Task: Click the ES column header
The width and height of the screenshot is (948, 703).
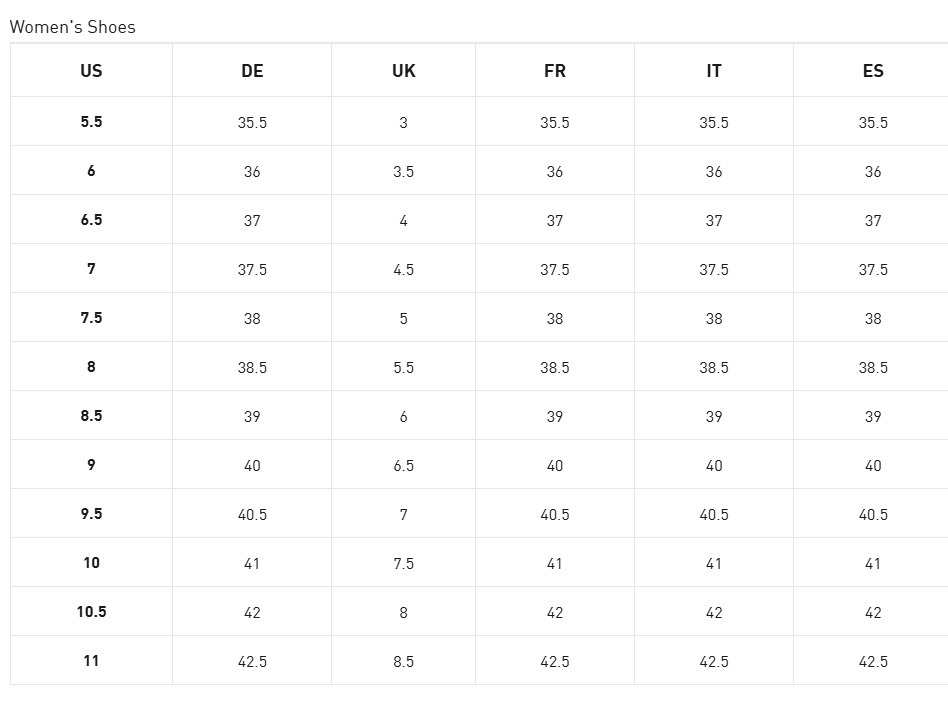Action: pyautogui.click(x=873, y=71)
